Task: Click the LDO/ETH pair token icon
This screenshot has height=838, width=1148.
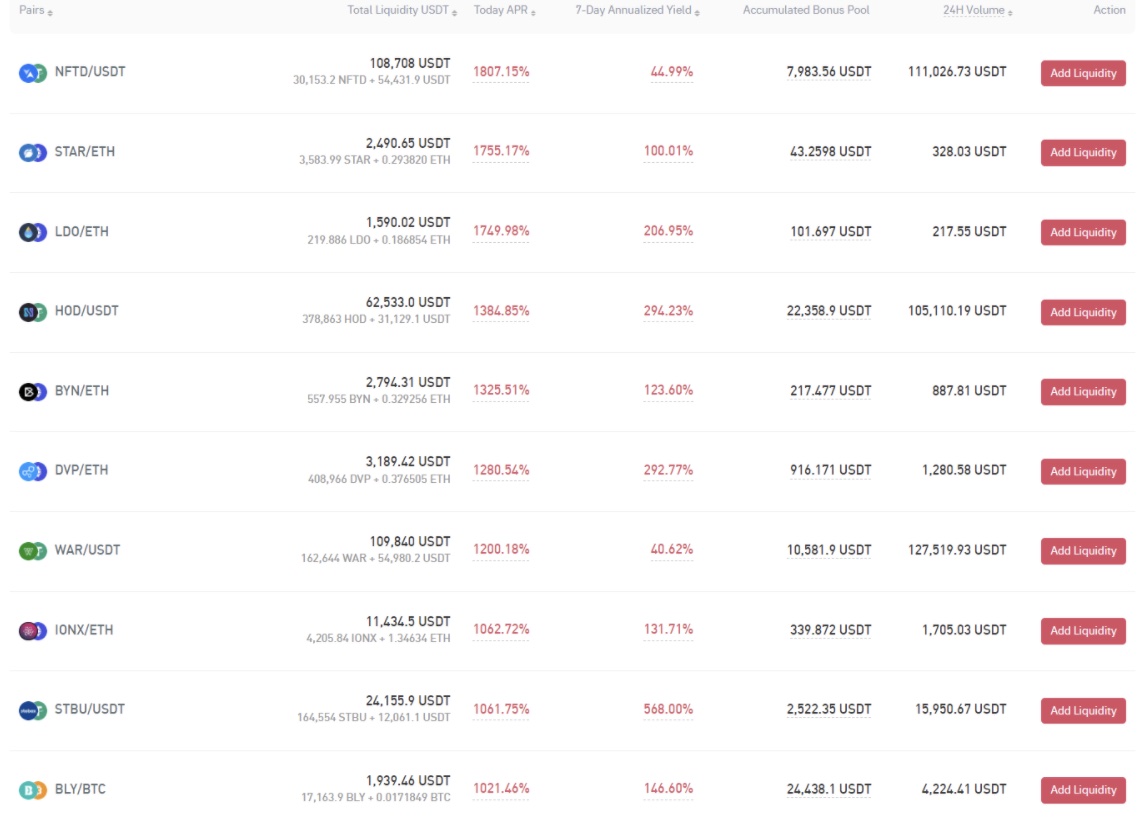Action: coord(33,232)
